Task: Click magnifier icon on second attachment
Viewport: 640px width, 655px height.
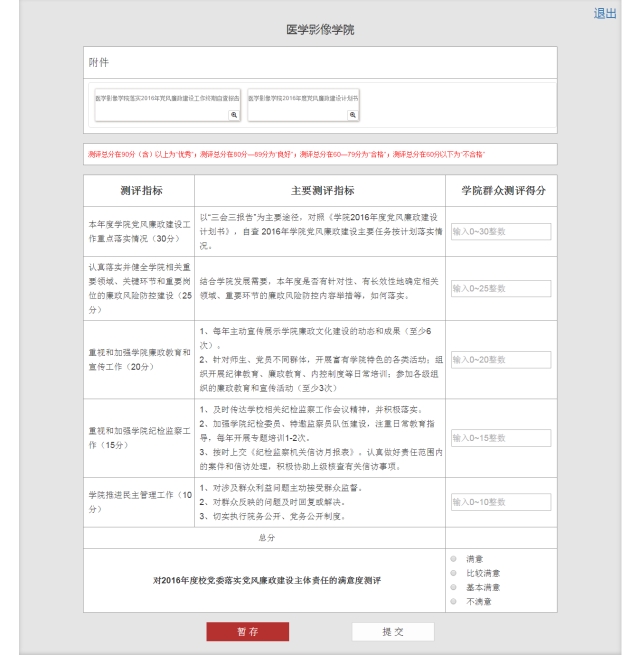Action: [x=353, y=115]
